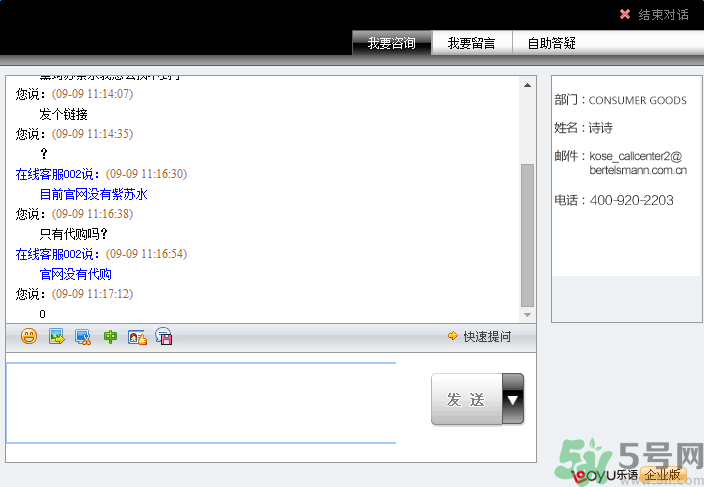Viewport: 704px width, 487px height.
Task: Switch to the 我要留言 tab
Action: coord(471,43)
